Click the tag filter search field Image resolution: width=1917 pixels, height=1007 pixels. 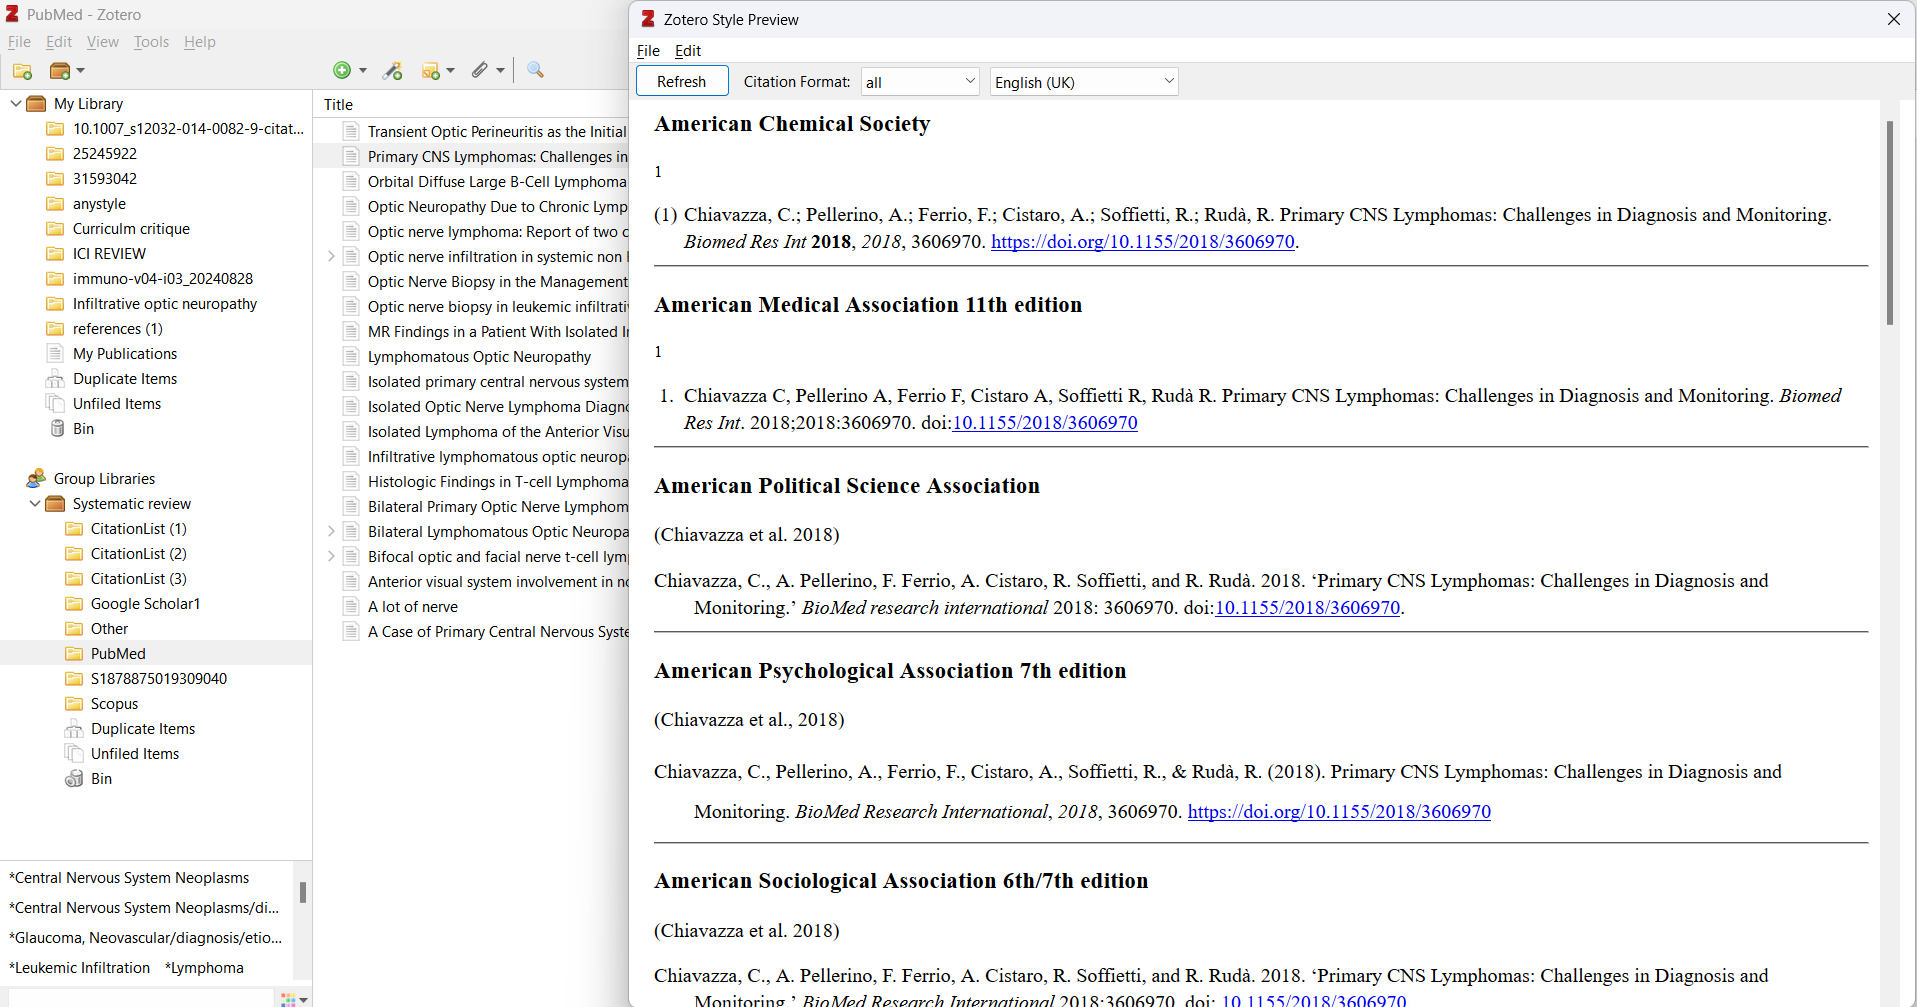pos(140,998)
